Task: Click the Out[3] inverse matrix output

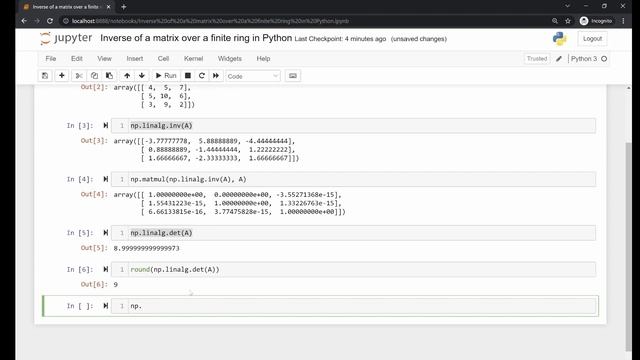Action: coord(206,149)
